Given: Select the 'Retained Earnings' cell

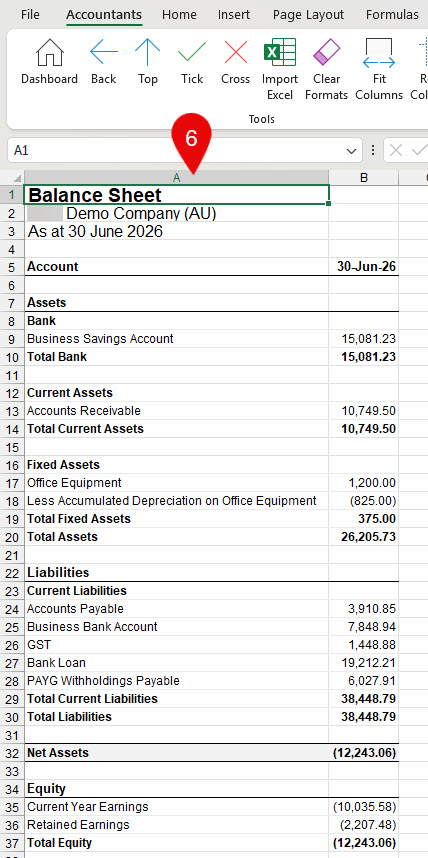Looking at the screenshot, I should (x=176, y=825).
